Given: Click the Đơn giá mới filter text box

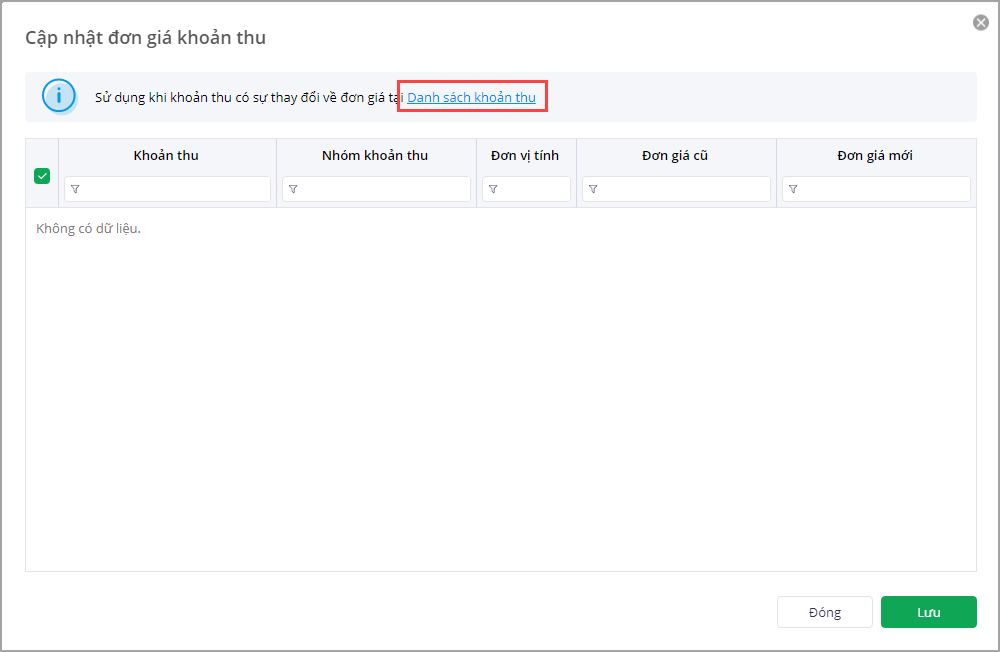Looking at the screenshot, I should (x=884, y=189).
